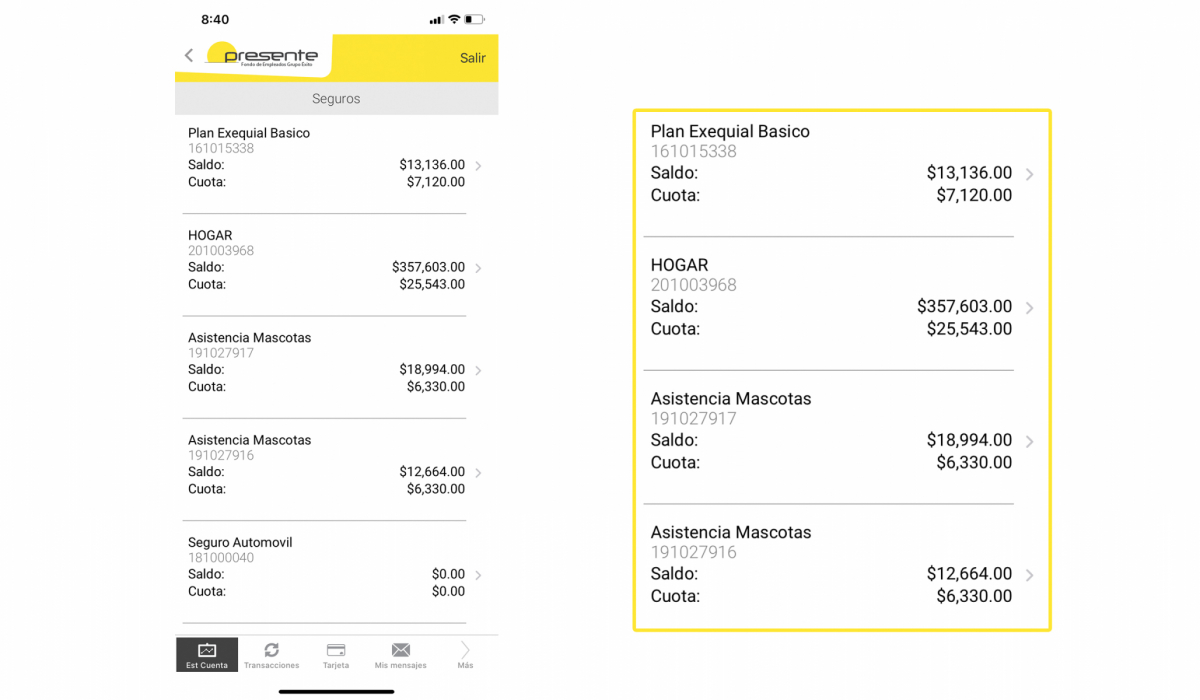Select the $18,994.00 balance on phone
Viewport: 1200px width, 700px height.
click(x=432, y=370)
